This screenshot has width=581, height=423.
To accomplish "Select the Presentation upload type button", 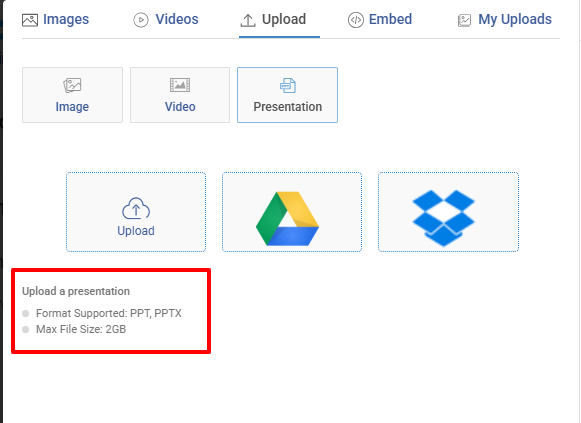I will (288, 95).
